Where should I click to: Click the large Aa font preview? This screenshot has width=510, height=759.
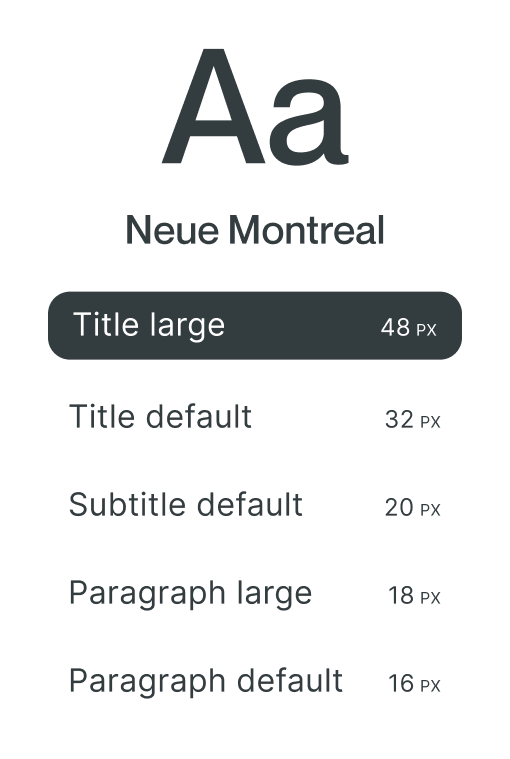[255, 106]
